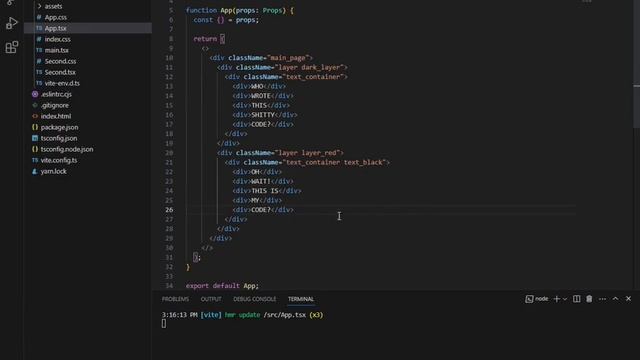Image resolution: width=640 pixels, height=360 pixels.
Task: Open tsconfig.json file
Action: tap(59, 138)
